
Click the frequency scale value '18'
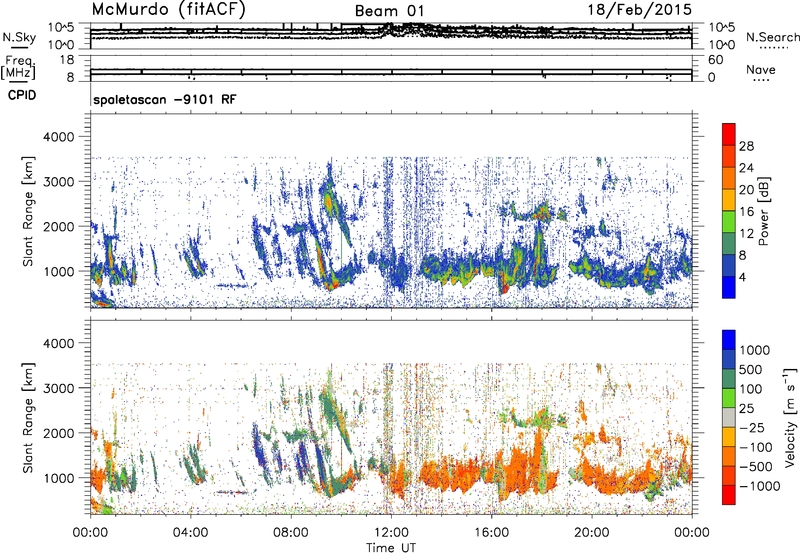67,60
